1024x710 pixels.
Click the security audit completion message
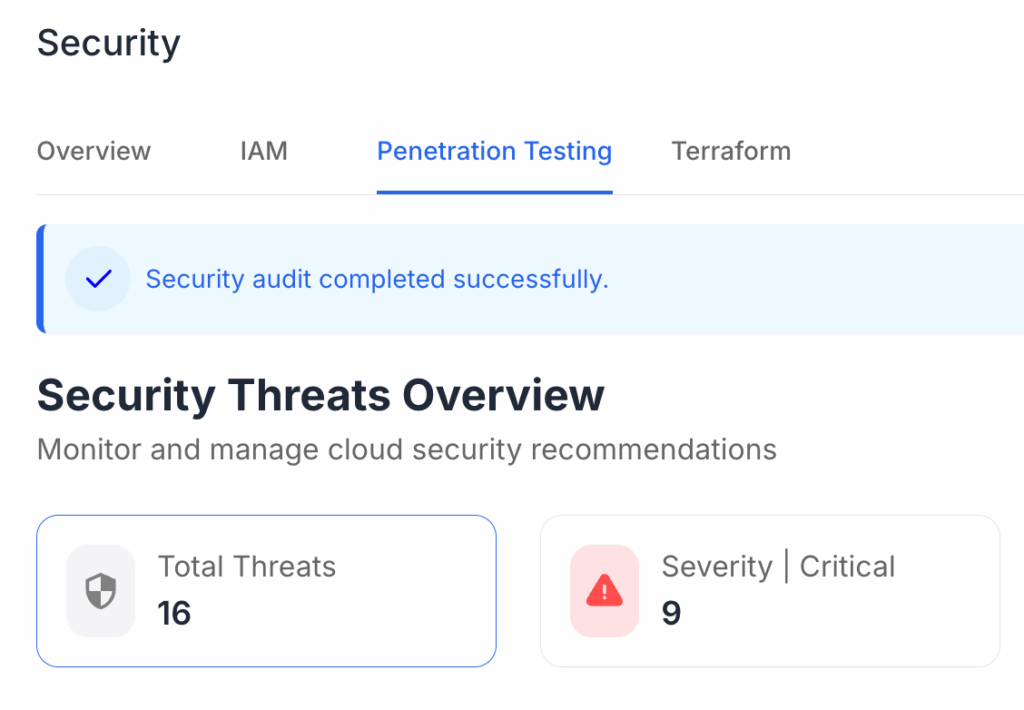pyautogui.click(x=378, y=279)
